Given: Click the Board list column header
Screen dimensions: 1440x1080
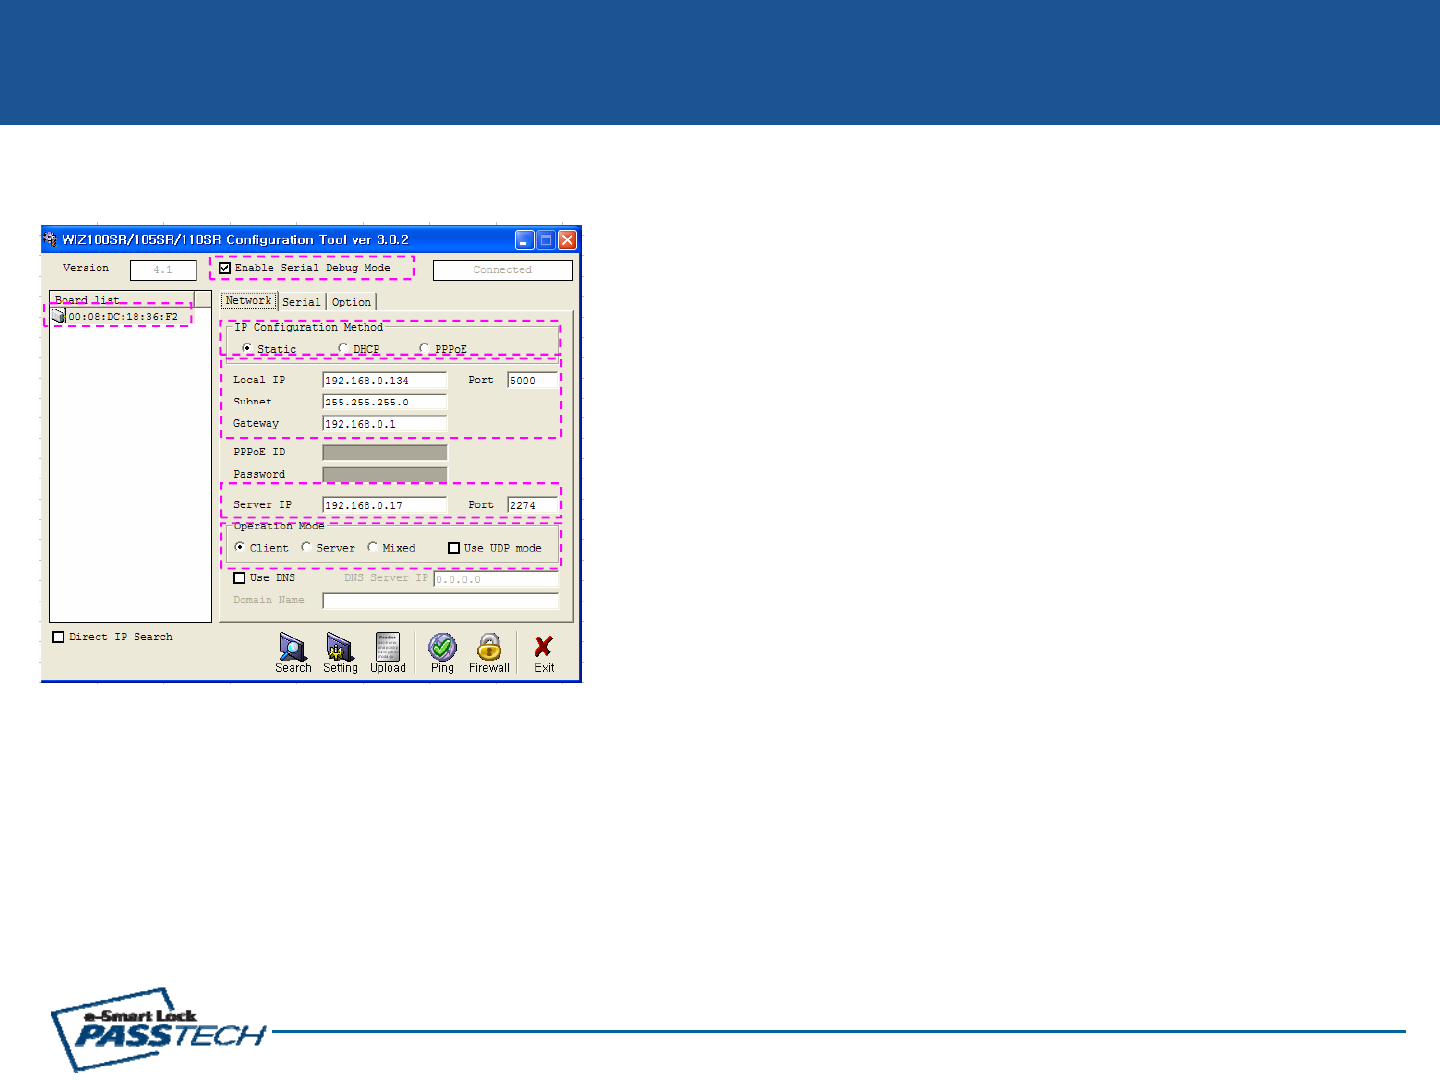Looking at the screenshot, I should (x=122, y=299).
